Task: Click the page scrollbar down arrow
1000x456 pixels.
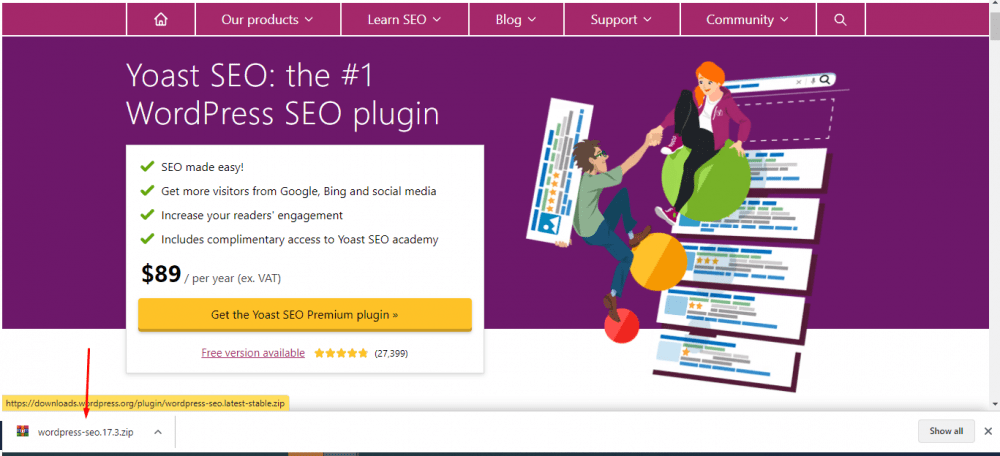Action: click(995, 404)
